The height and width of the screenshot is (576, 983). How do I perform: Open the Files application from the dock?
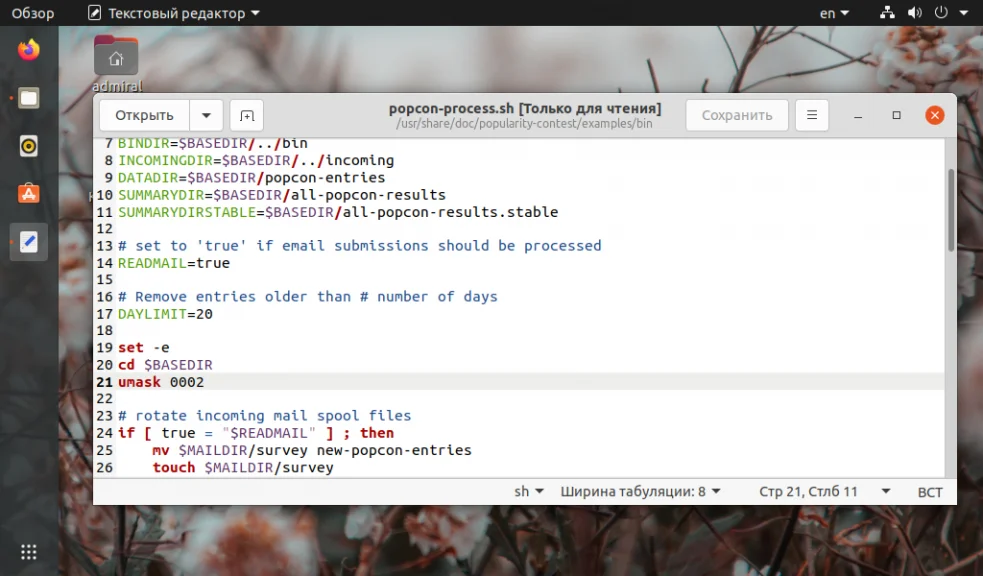(28, 97)
